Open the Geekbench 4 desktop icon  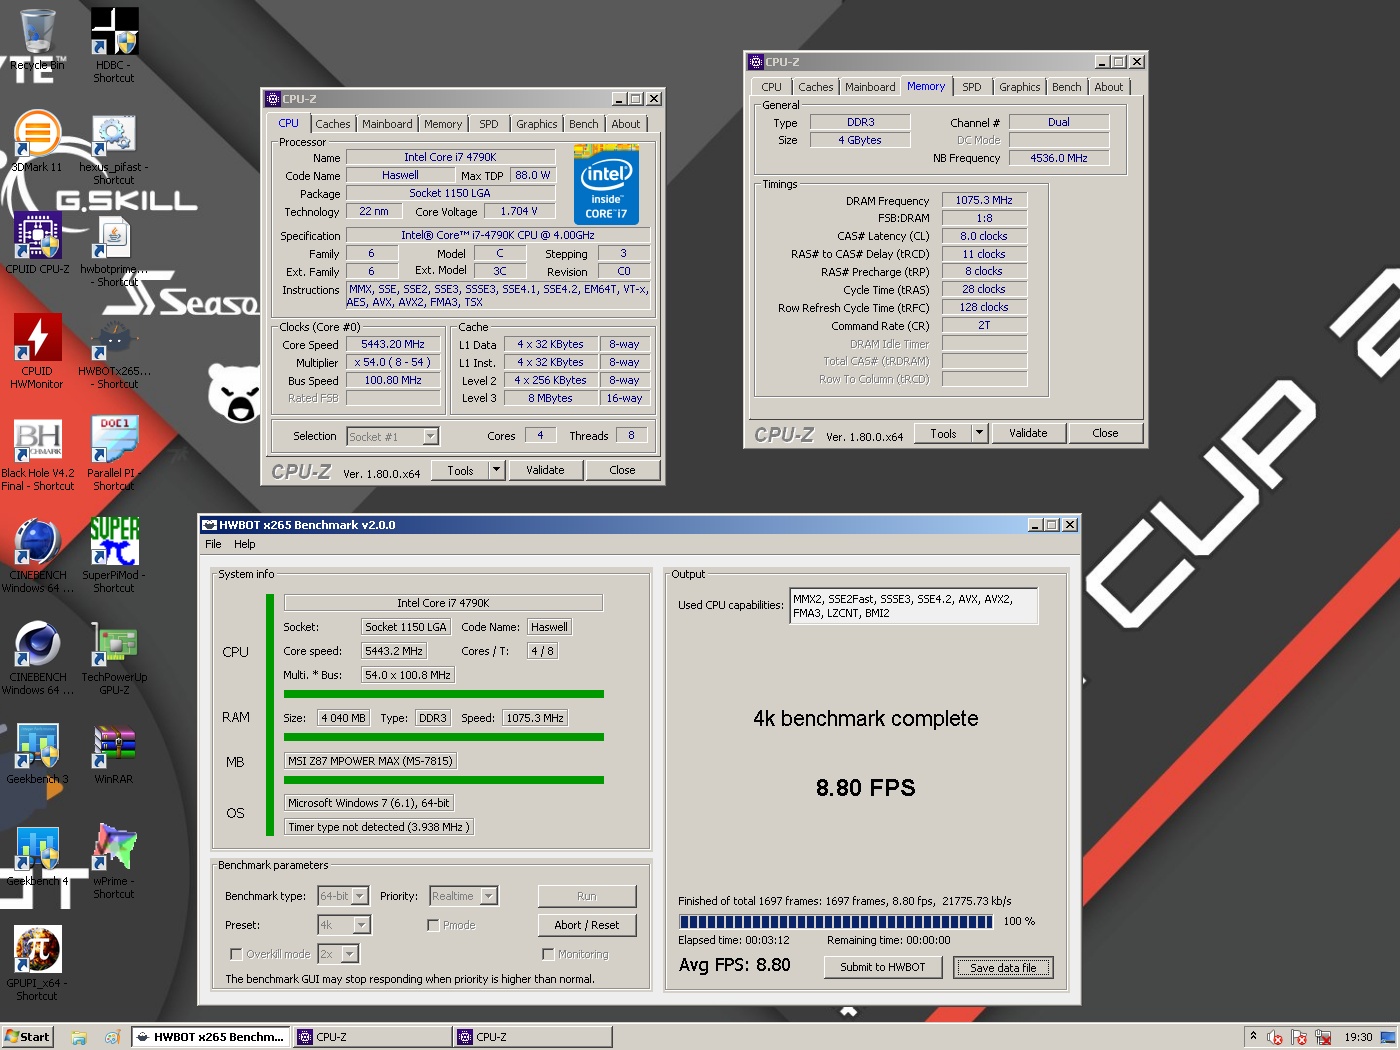[x=37, y=856]
